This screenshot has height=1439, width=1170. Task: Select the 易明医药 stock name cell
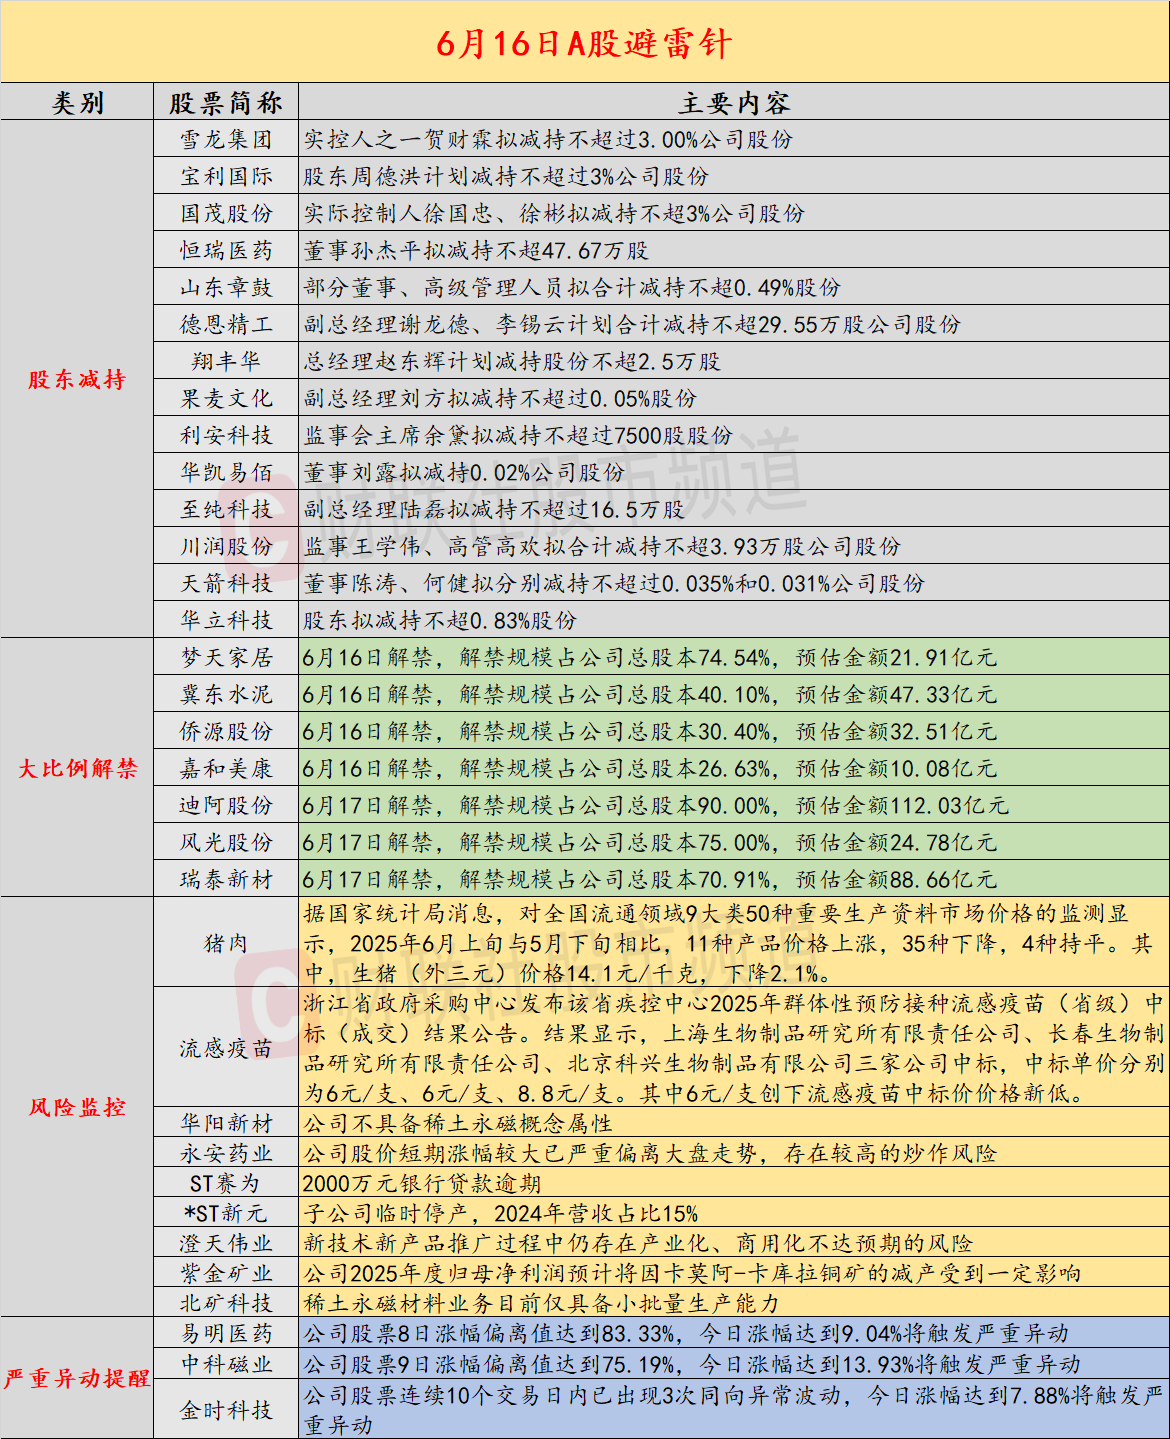click(x=226, y=1333)
